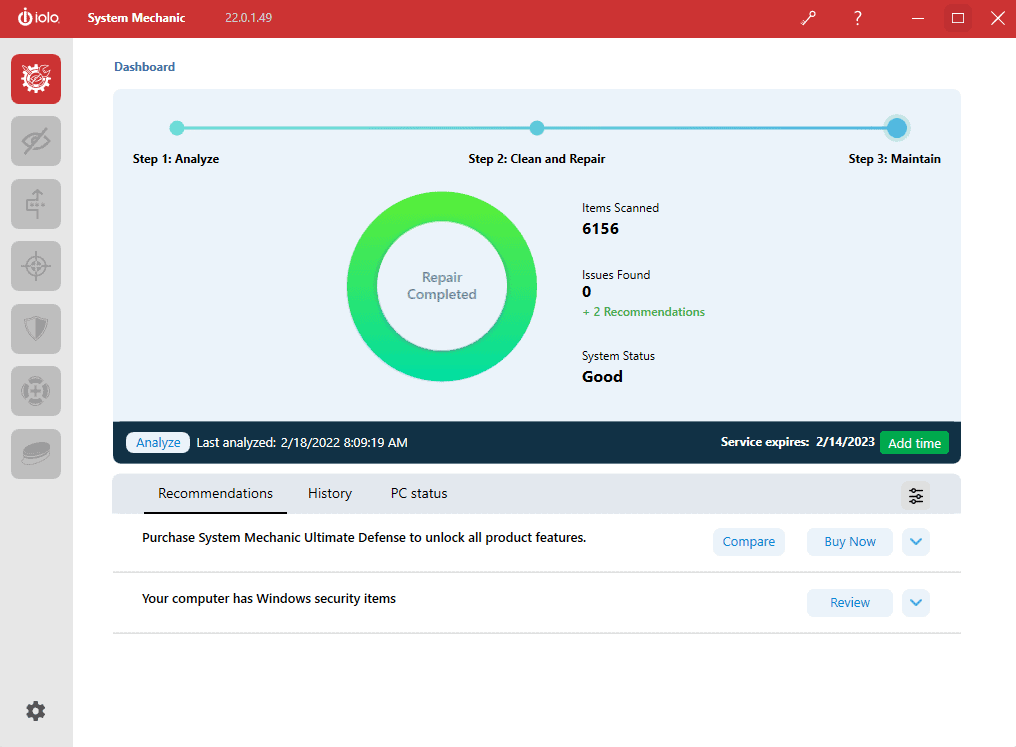Viewport: 1016px width, 747px height.
Task: Expand the Windows security items chevron
Action: [915, 603]
